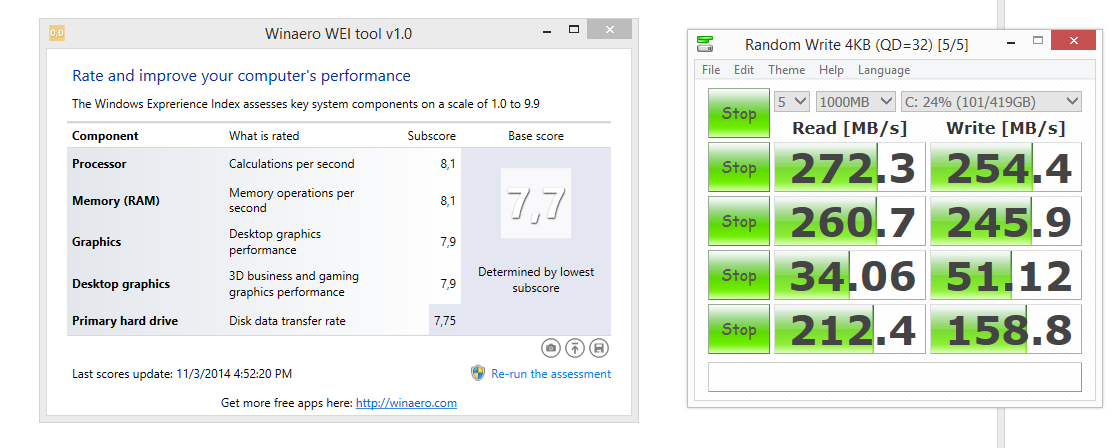Open the Help menu
This screenshot has height=448, width=1117.
[x=831, y=70]
